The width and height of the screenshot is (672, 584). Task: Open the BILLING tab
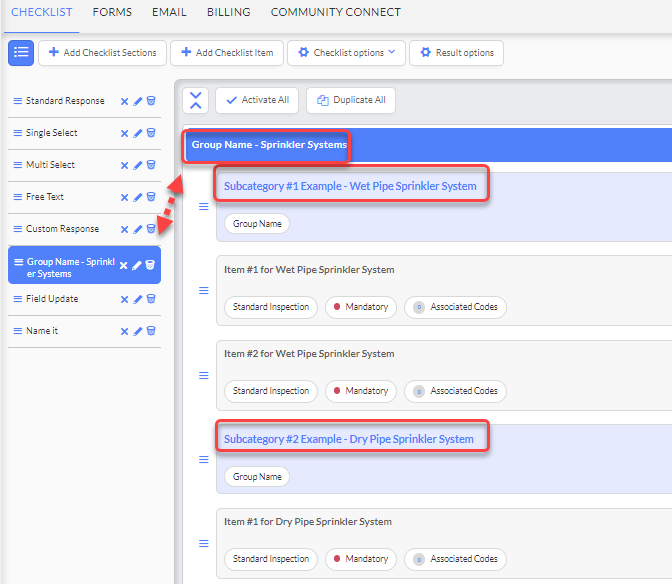[229, 12]
